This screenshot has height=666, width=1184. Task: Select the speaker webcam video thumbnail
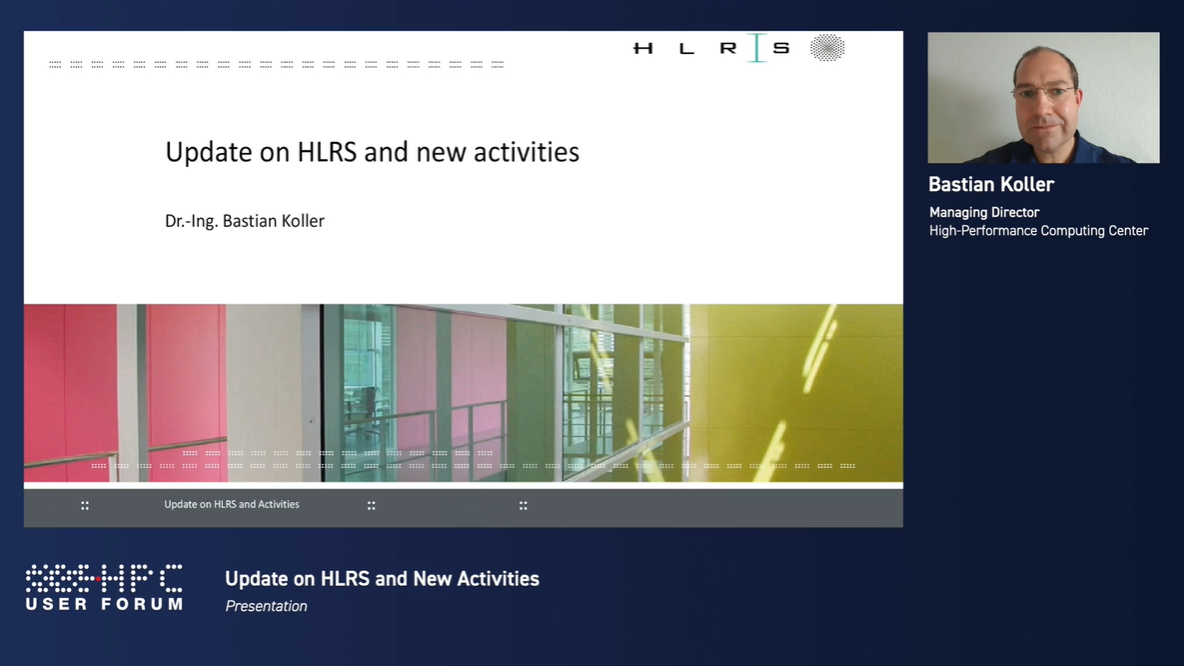[x=1043, y=97]
